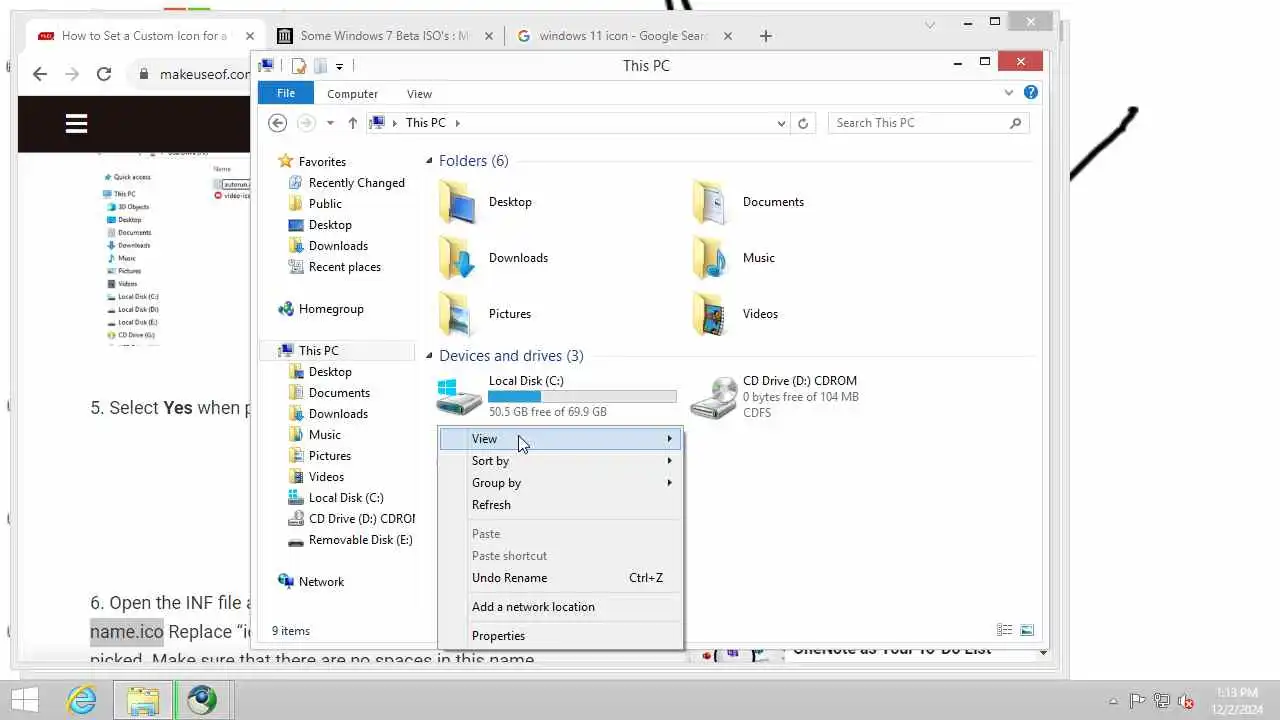Show hidden tray icons arrow
This screenshot has height=720, width=1280.
pos(1113,701)
